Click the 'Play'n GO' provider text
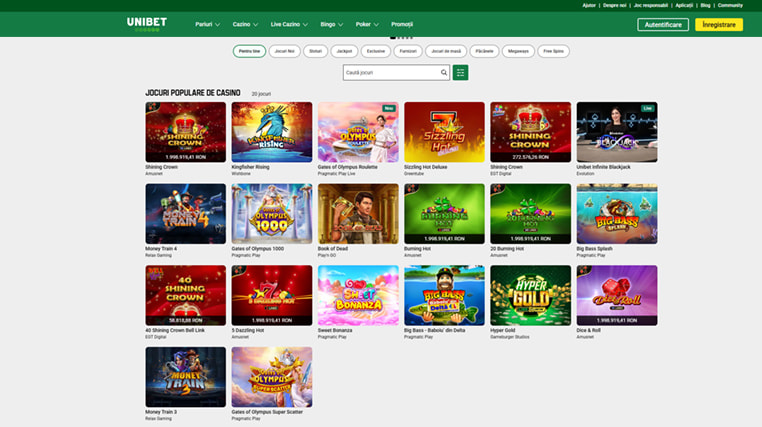Viewport: 762px width, 427px height. coord(327,255)
